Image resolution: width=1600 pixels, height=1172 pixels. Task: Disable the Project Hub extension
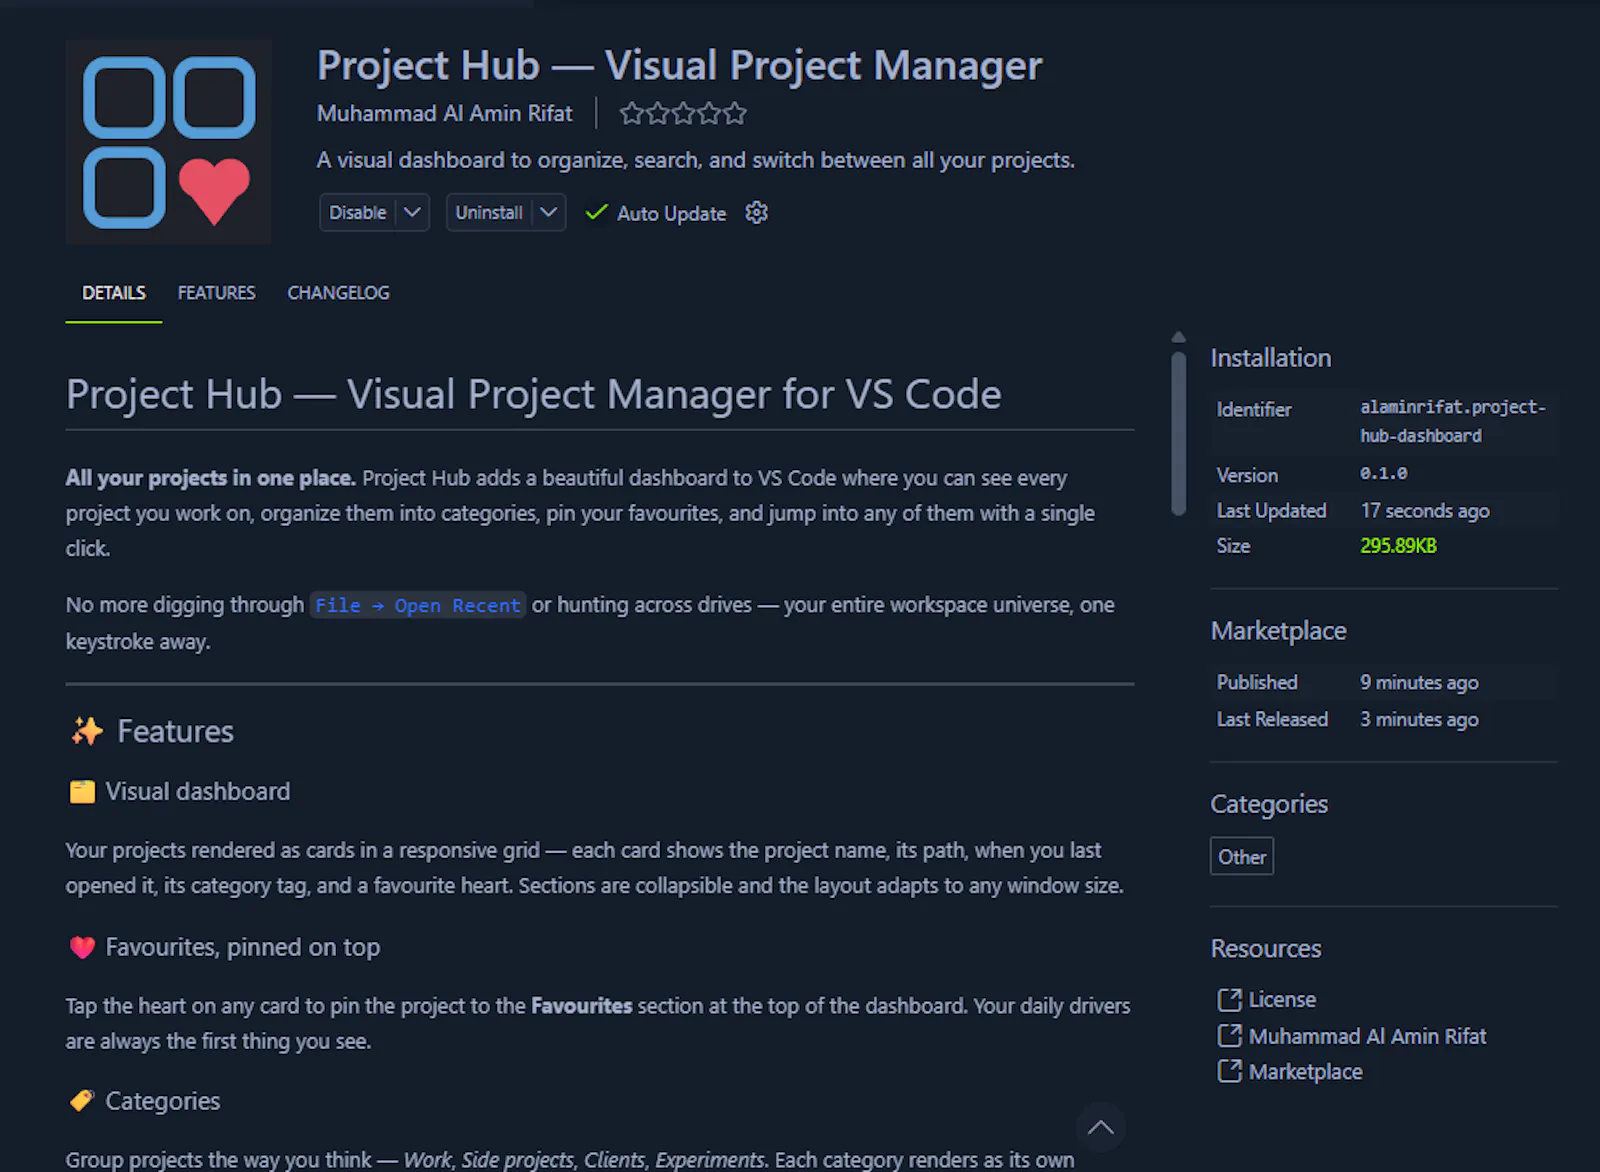pos(358,212)
